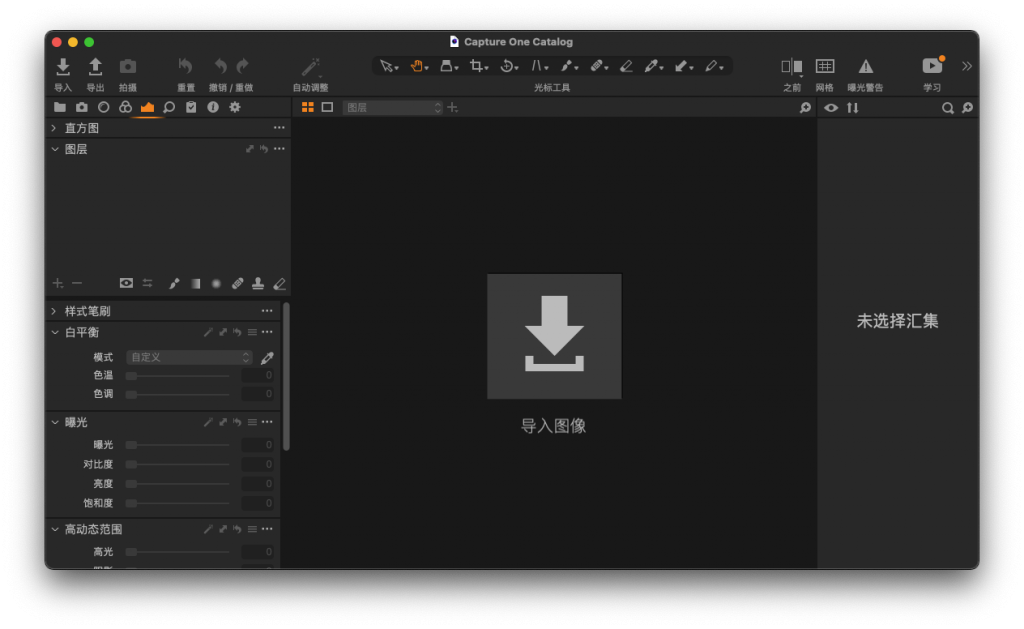Click the 重置 reset icon in toolbar
1024x629 pixels.
point(185,67)
